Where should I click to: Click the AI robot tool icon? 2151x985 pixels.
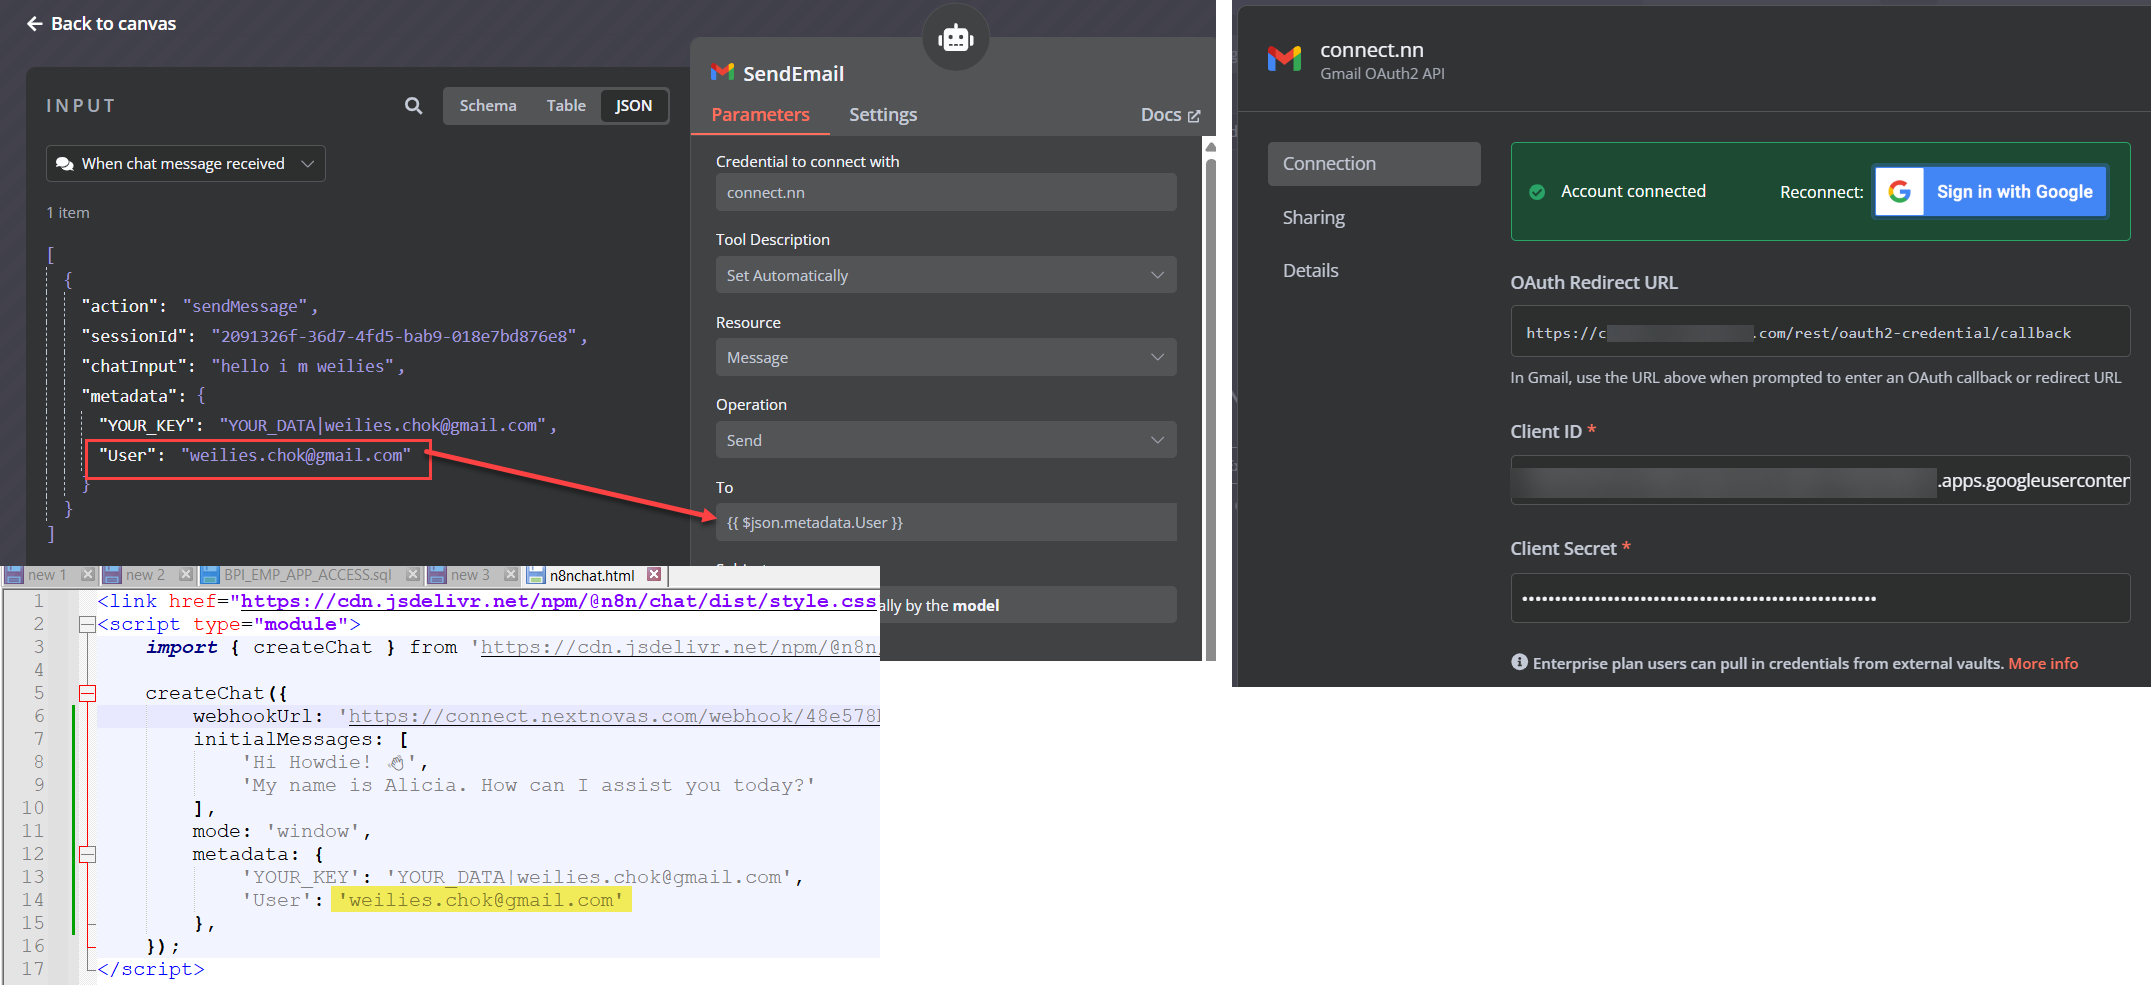pos(955,38)
